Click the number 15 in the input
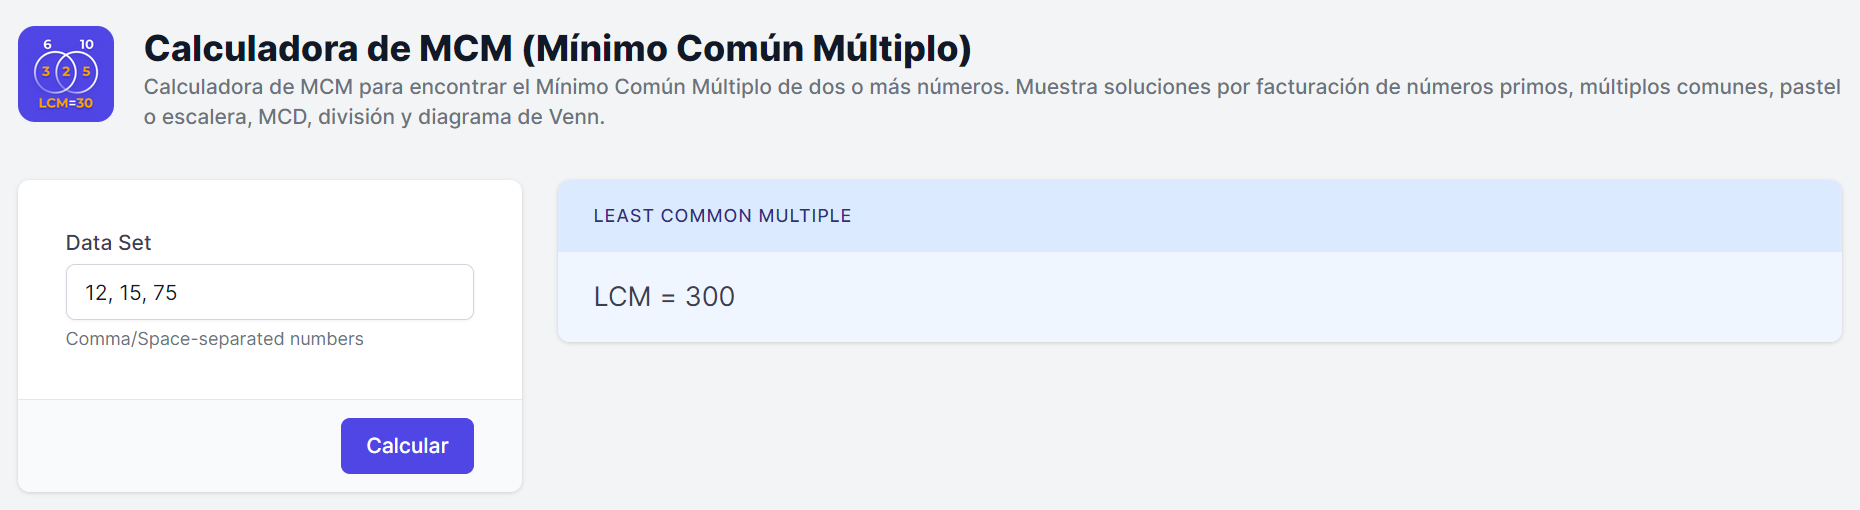Viewport: 1860px width, 510px height. pyautogui.click(x=131, y=293)
